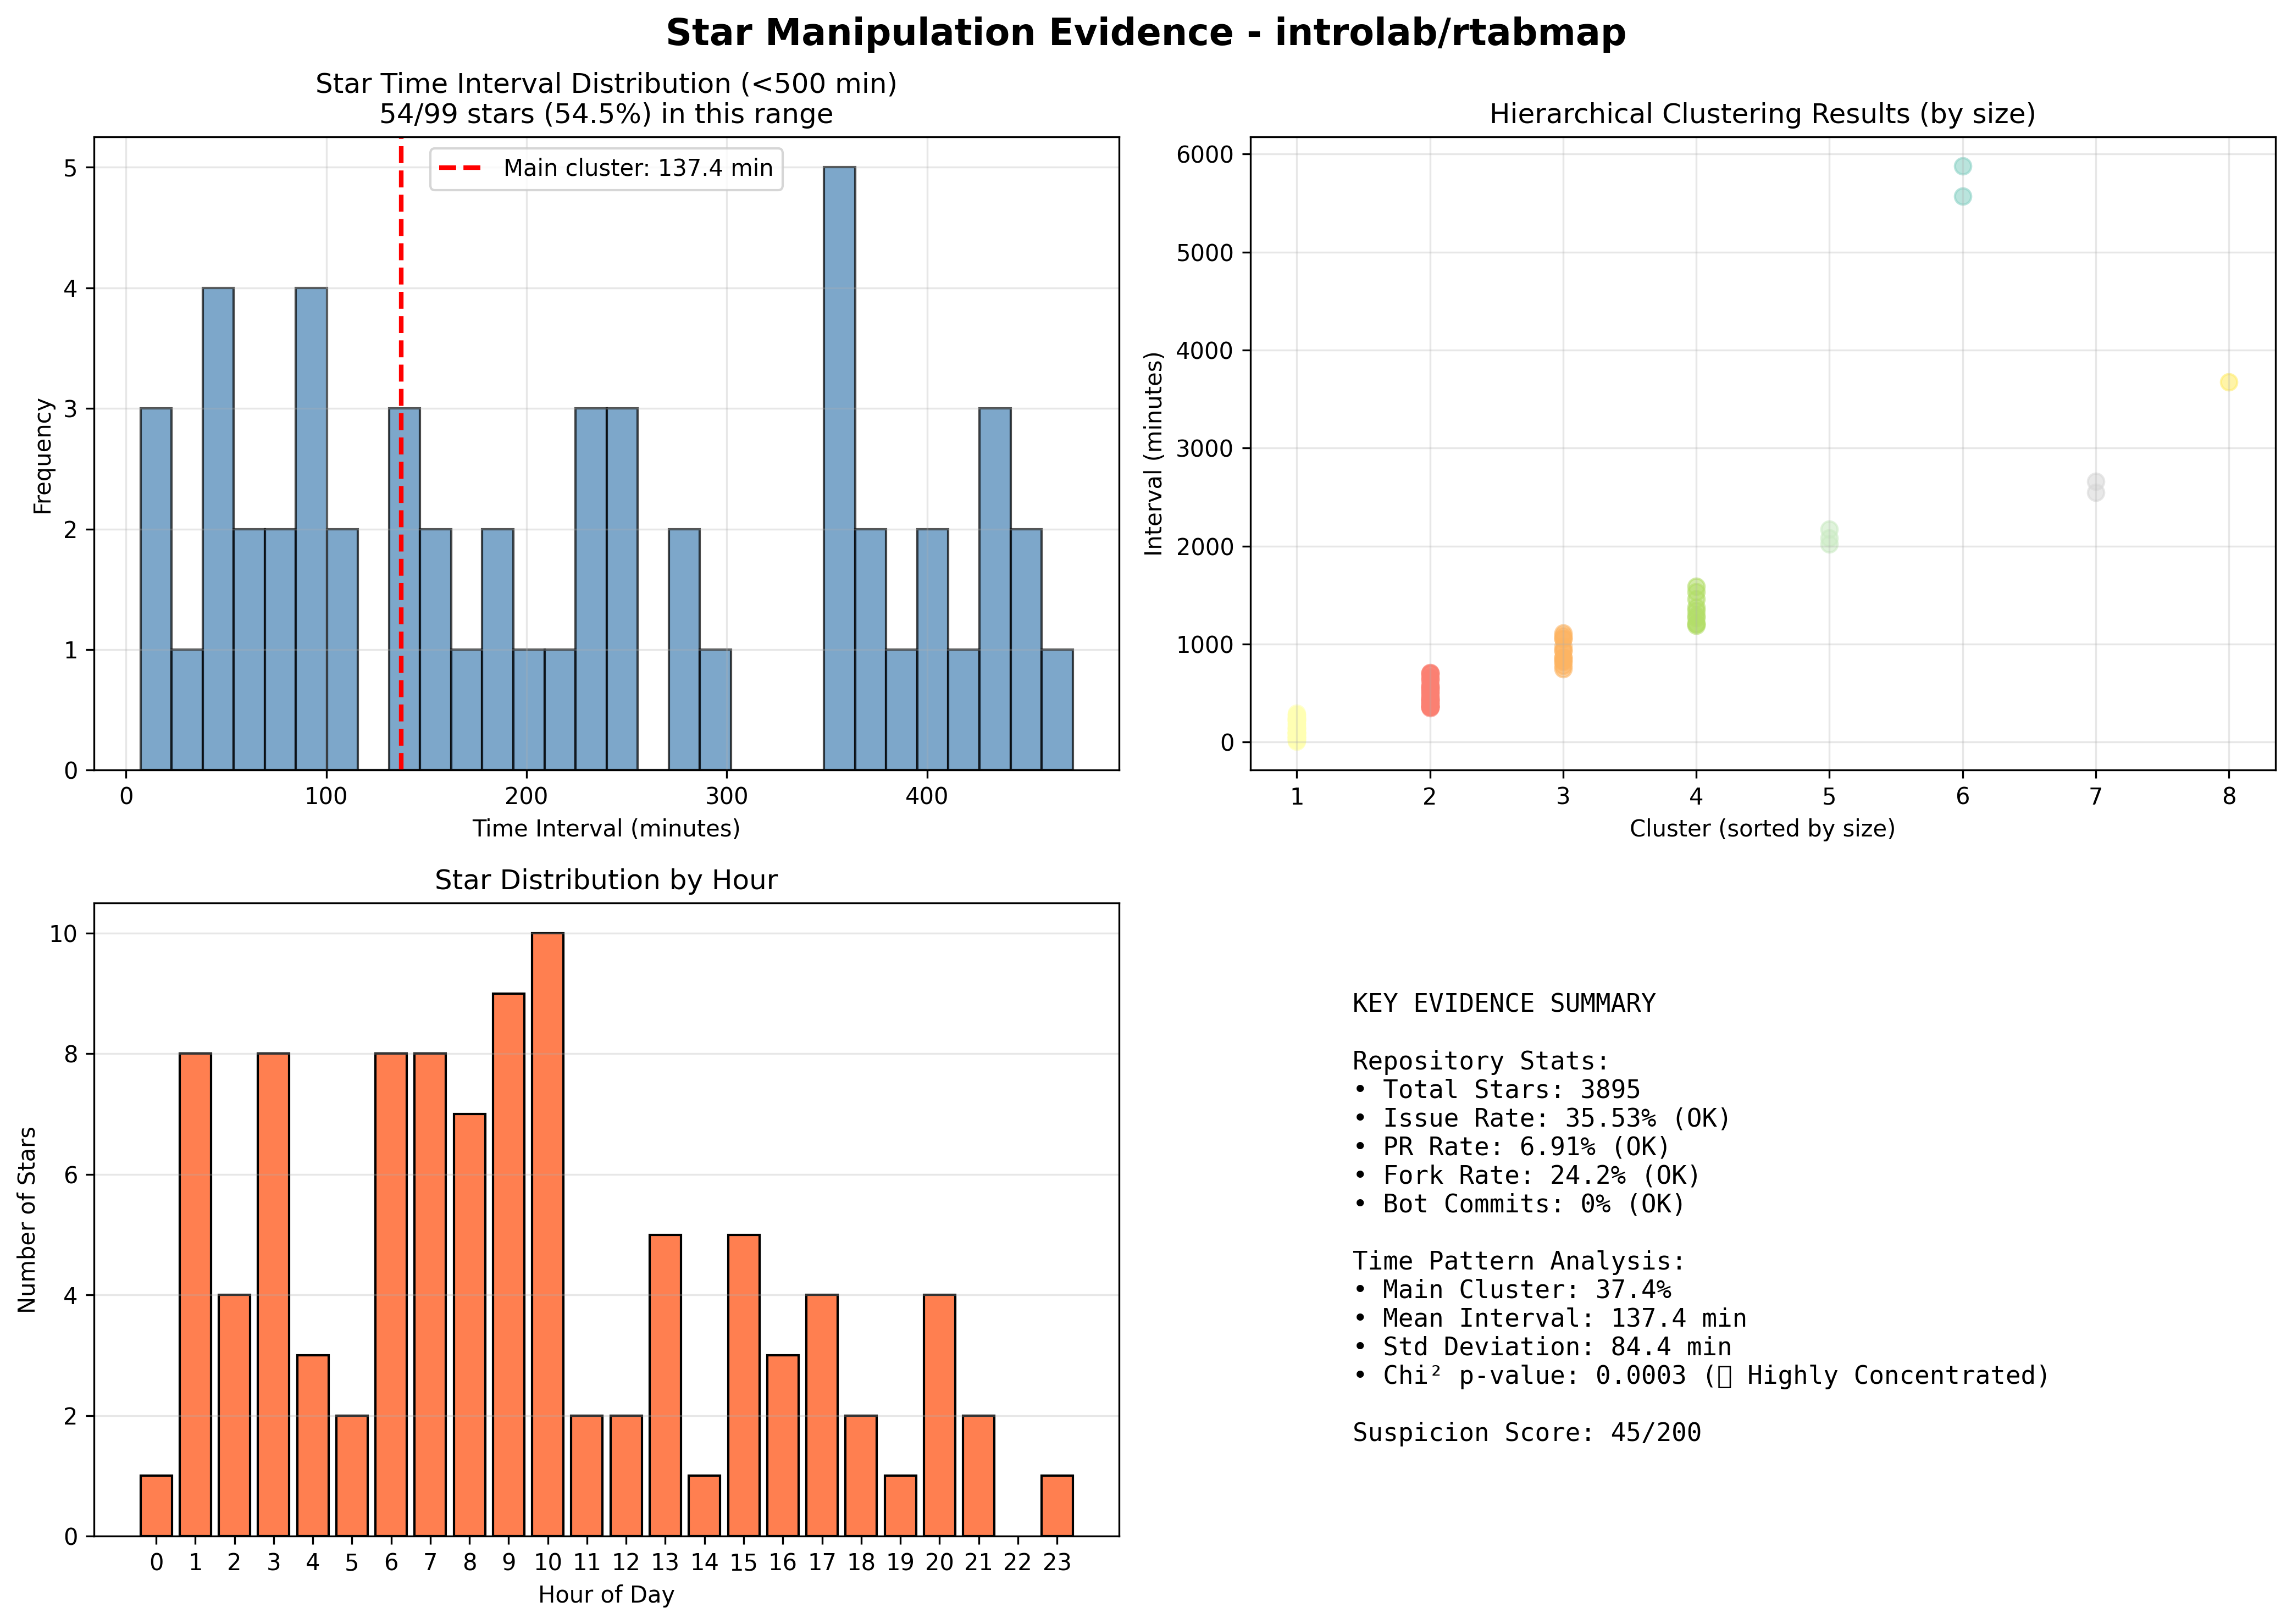Select the upper teal point of cluster 6
This screenshot has height=1624, width=2292.
(x=1963, y=166)
